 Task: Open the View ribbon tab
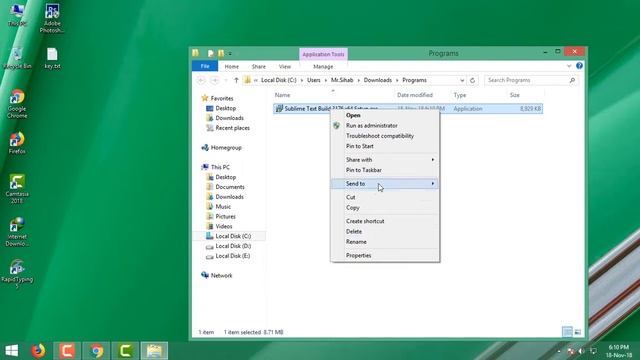pyautogui.click(x=285, y=66)
